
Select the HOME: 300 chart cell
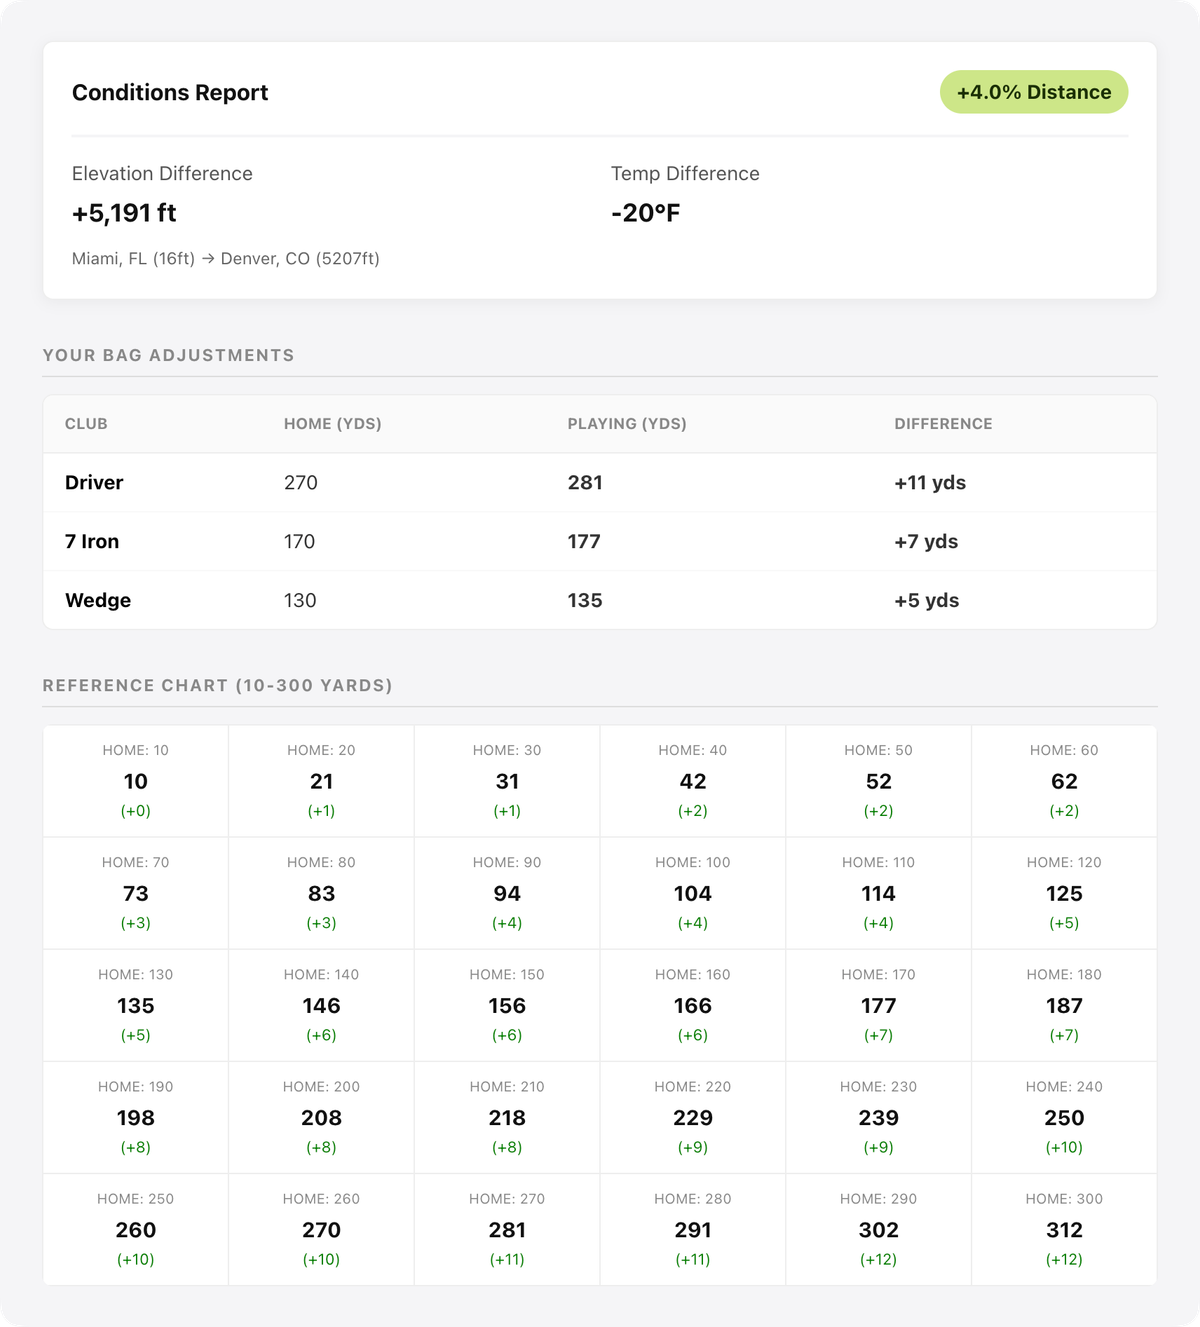1064,1229
